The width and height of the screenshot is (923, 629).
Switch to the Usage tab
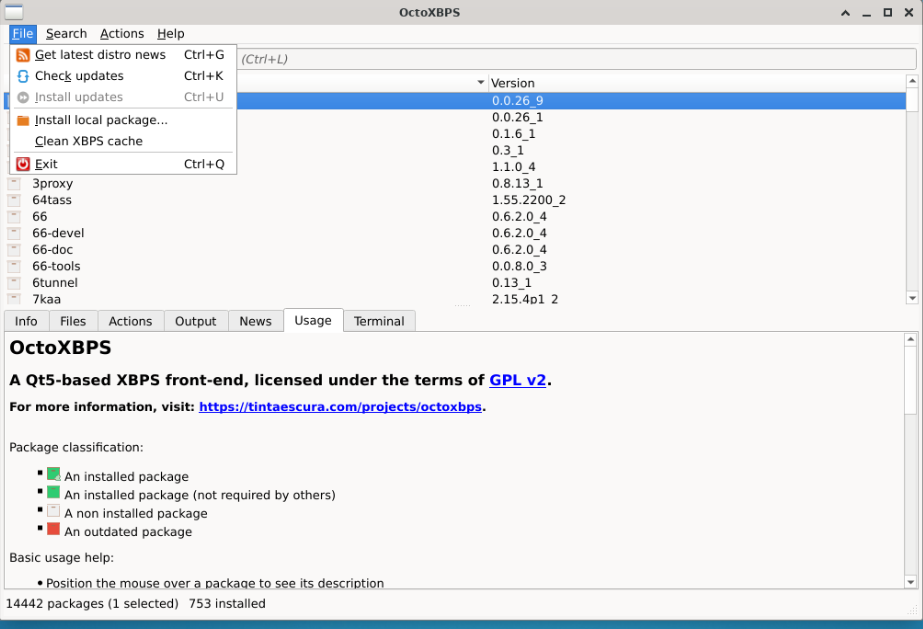click(313, 321)
